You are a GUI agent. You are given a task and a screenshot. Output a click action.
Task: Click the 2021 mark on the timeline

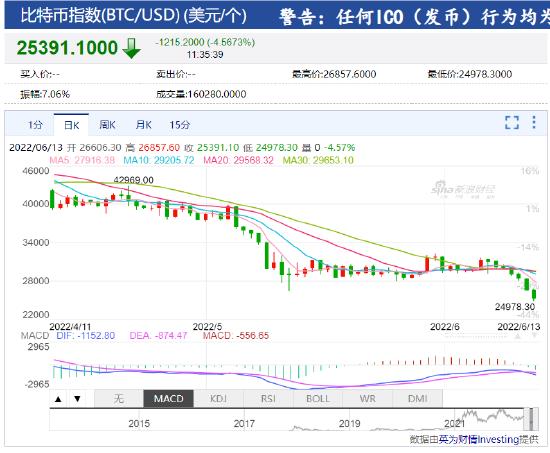(455, 424)
